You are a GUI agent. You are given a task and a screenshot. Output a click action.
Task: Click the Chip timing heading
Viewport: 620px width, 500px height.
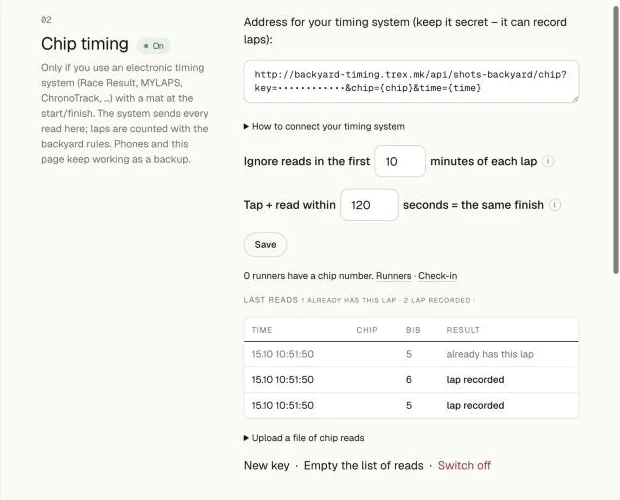85,44
